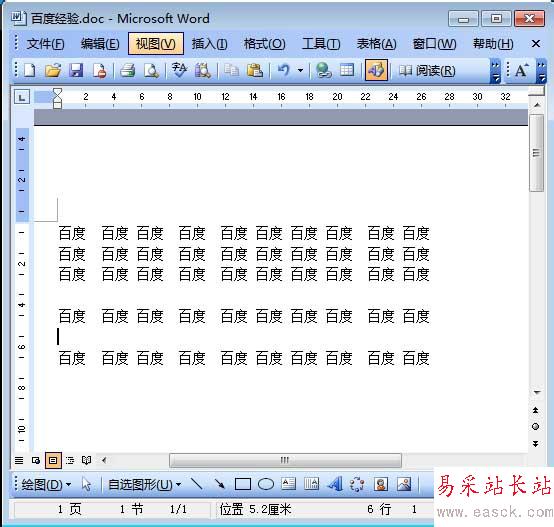This screenshot has width=554, height=527.
Task: Click the 6 行 status entry
Action: point(379,509)
